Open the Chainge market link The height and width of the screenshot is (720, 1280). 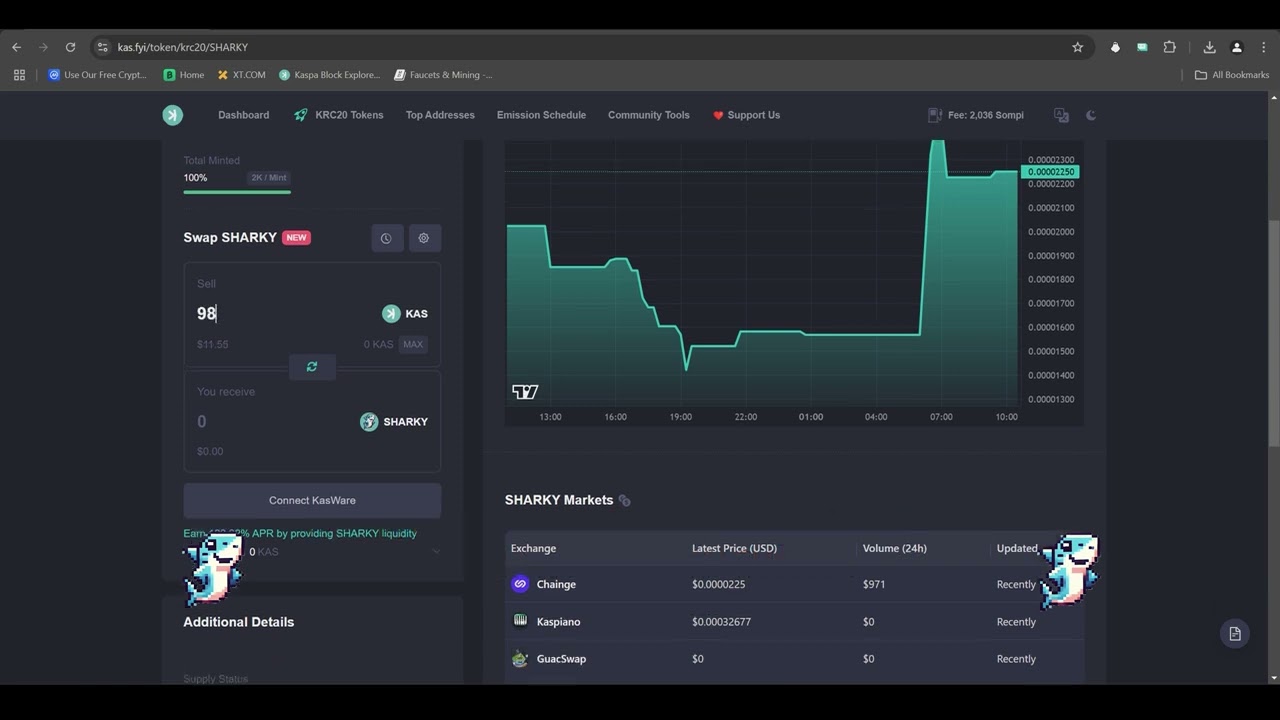556,584
